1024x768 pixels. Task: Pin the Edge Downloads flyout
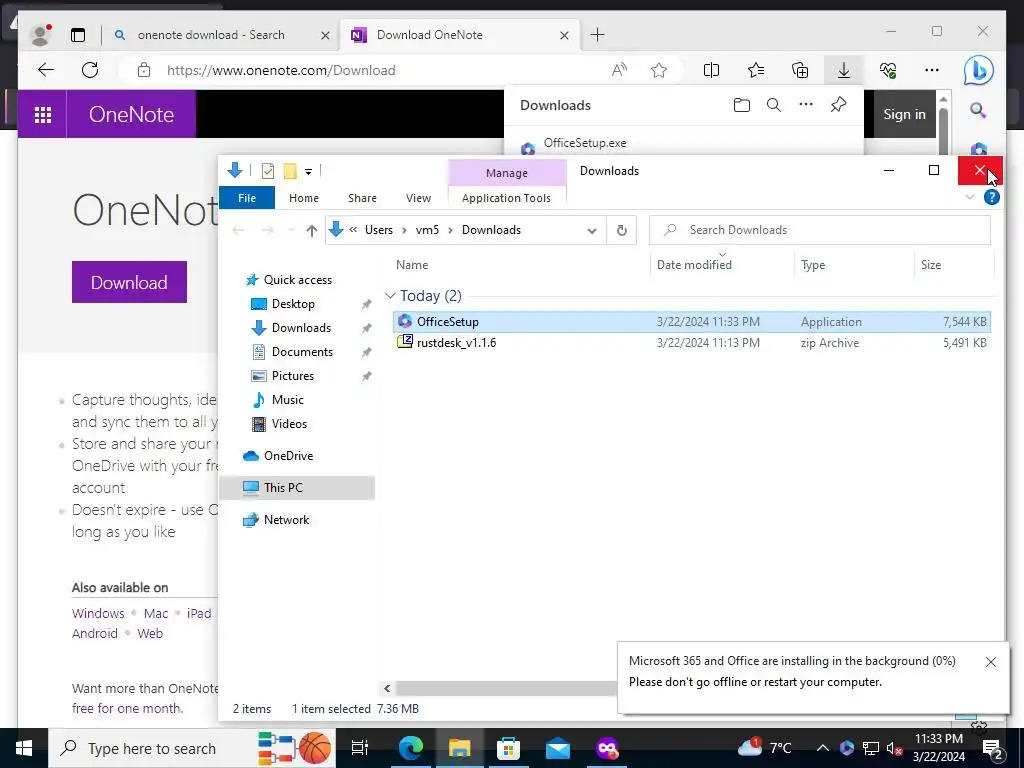click(x=839, y=104)
